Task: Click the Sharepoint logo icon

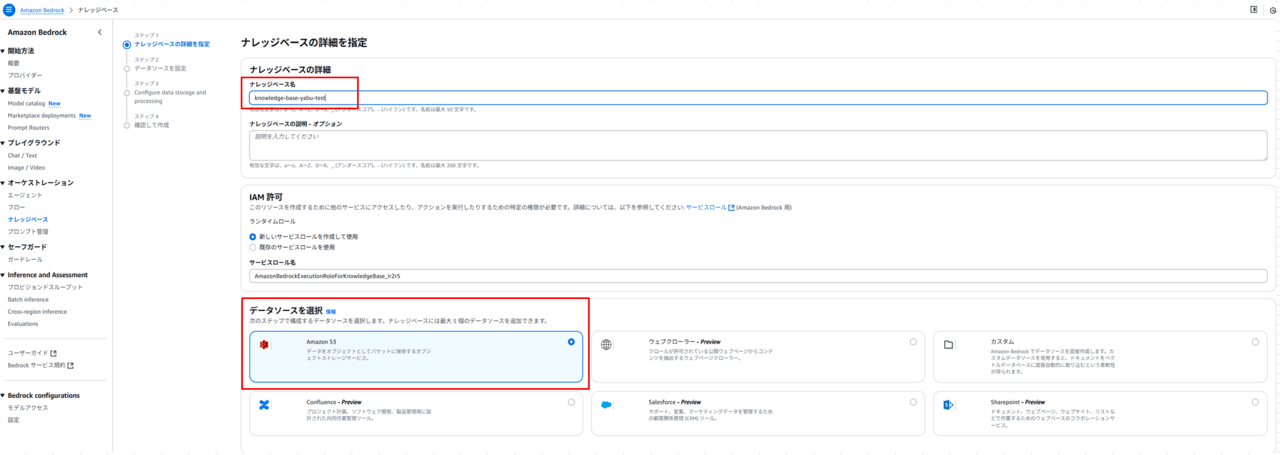Action: (948, 404)
